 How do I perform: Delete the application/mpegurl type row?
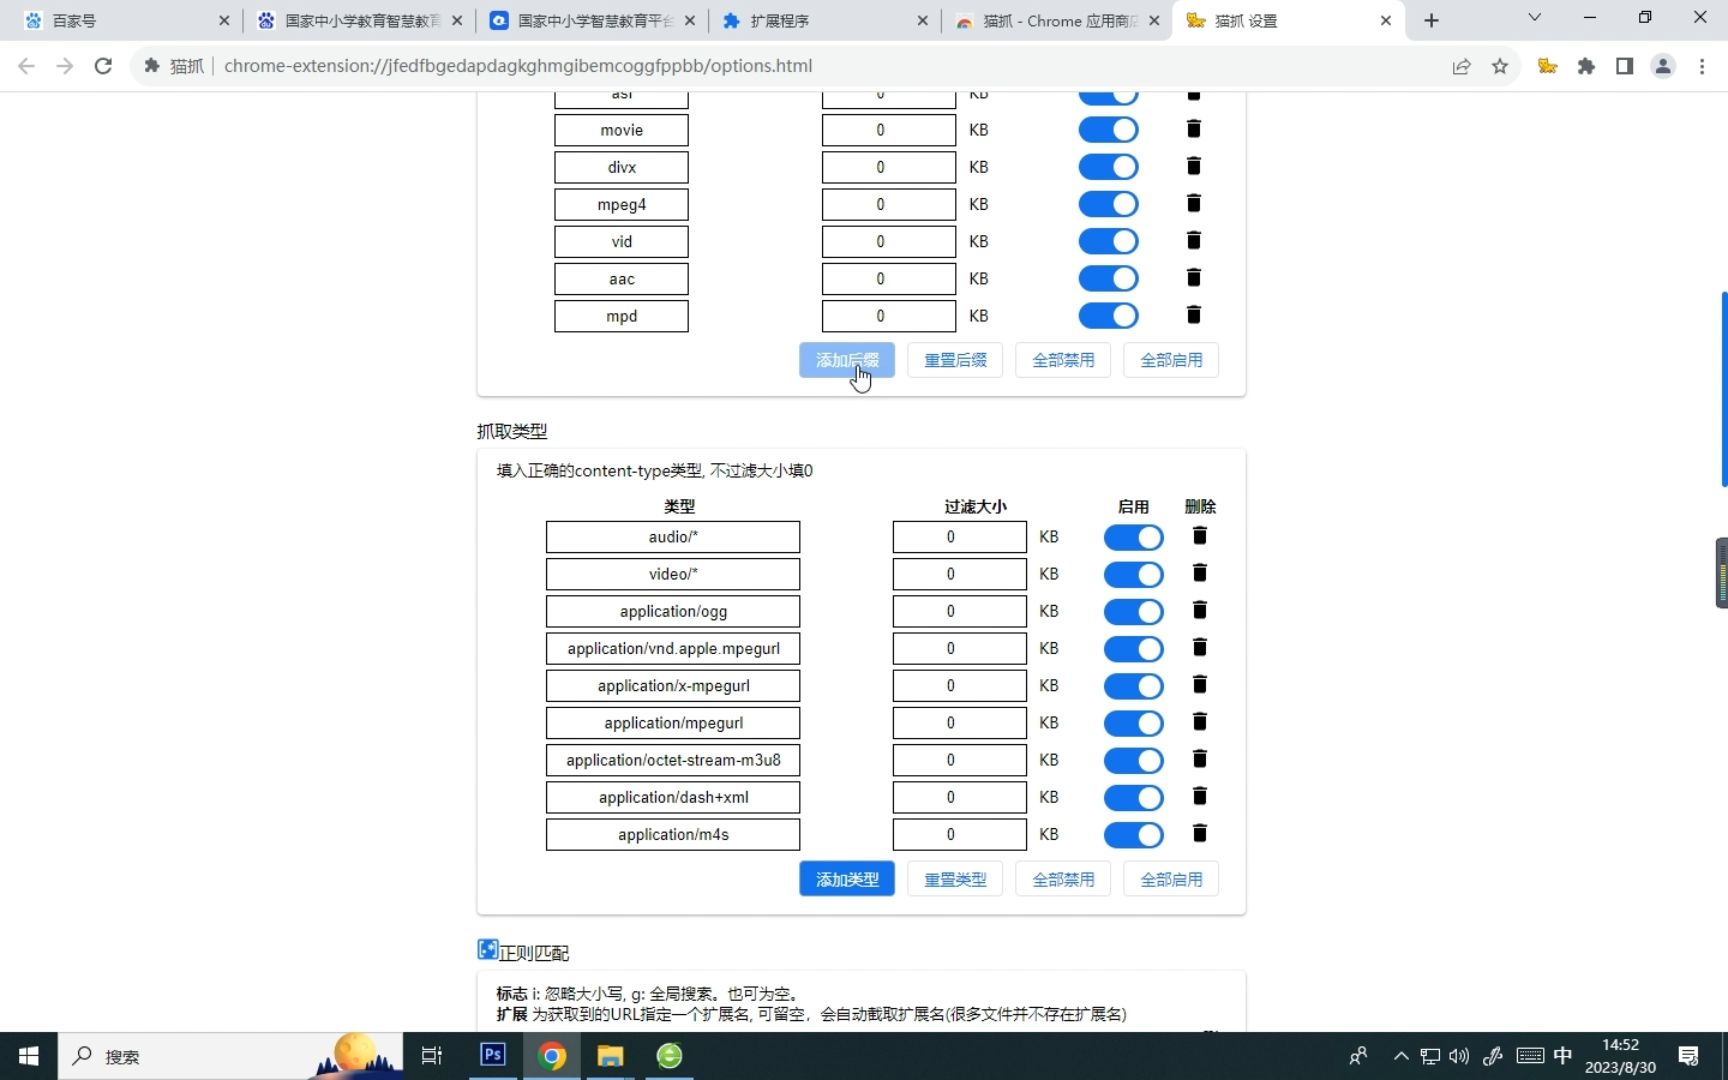coord(1200,722)
